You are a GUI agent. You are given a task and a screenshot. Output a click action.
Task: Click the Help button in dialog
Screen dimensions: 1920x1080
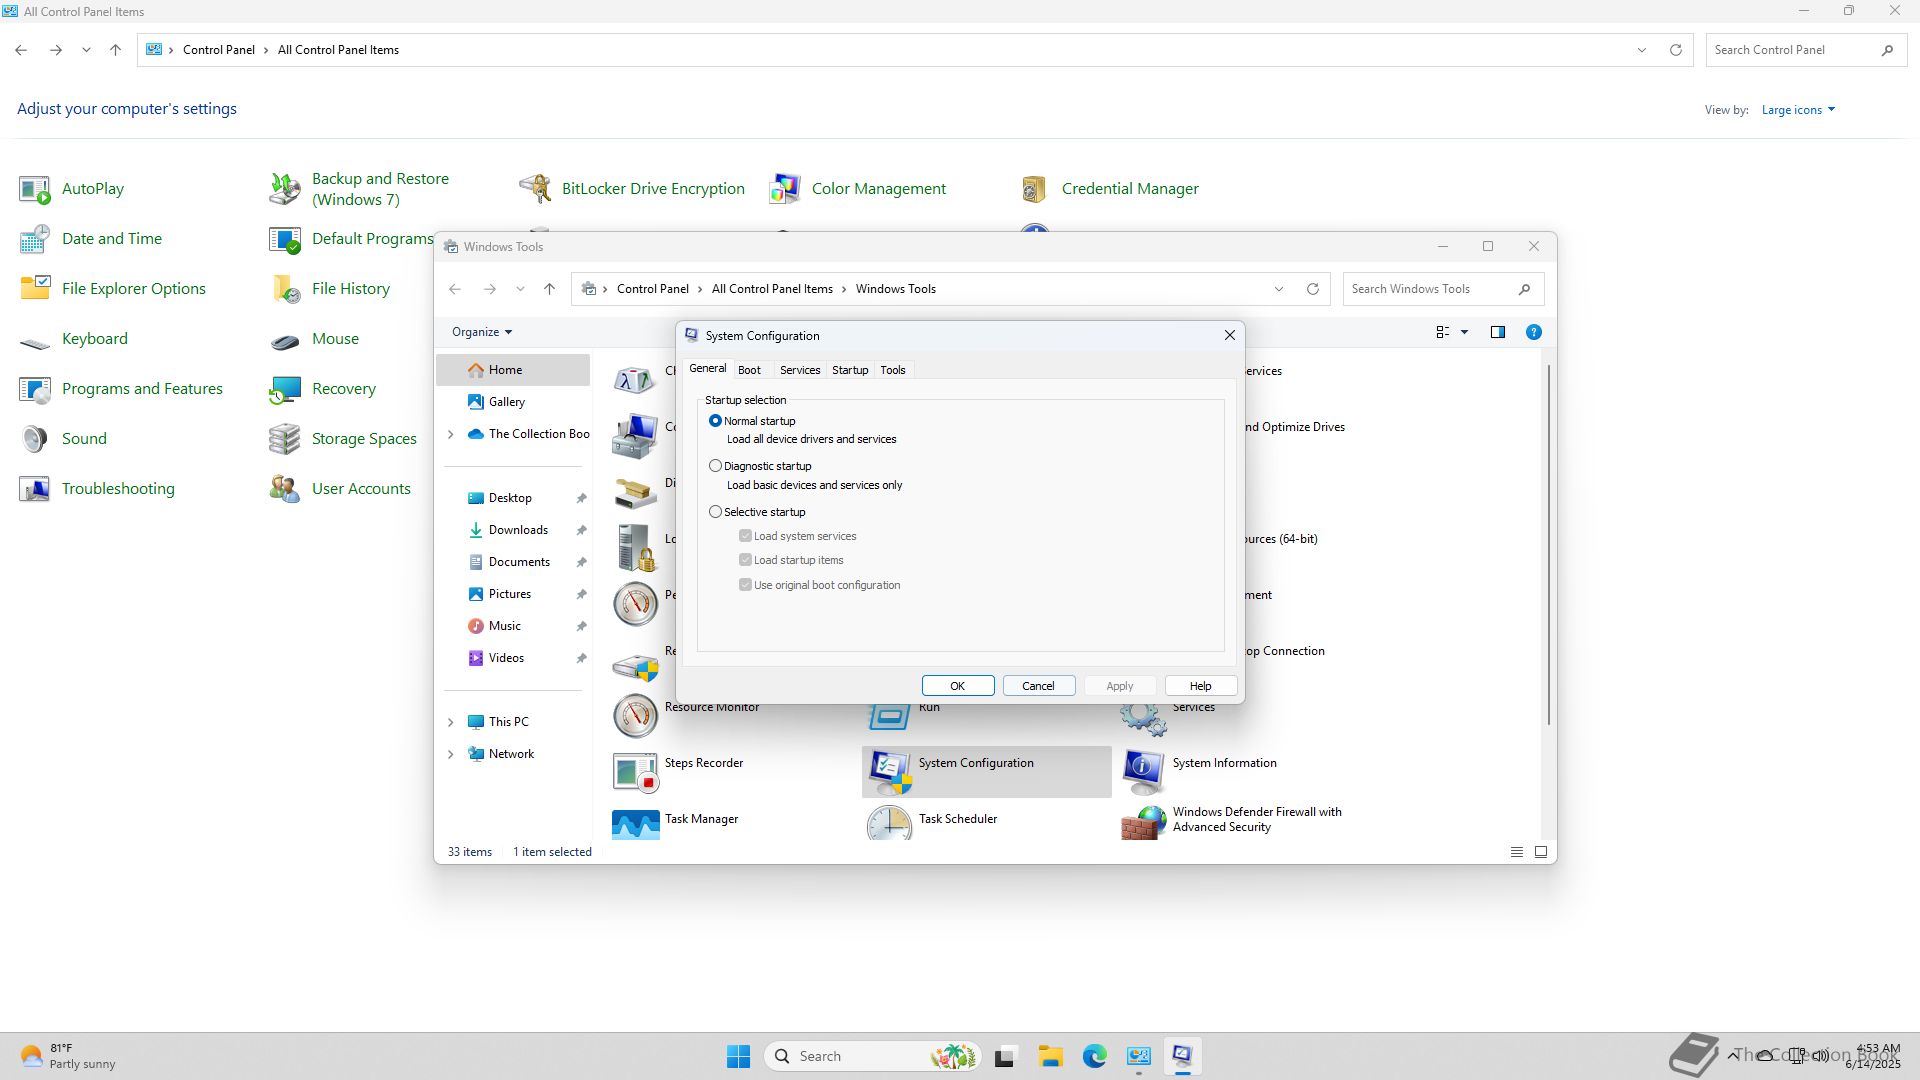[1200, 686]
